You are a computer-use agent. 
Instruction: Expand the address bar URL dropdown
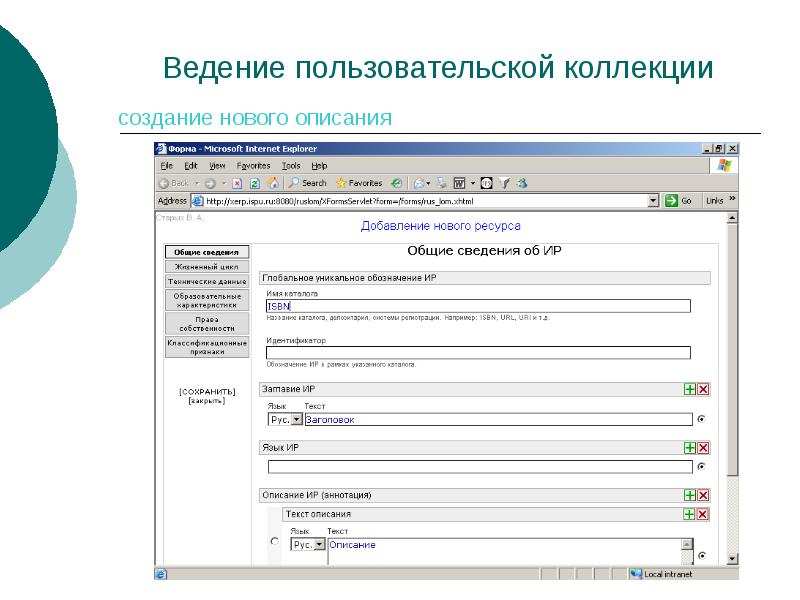654,200
